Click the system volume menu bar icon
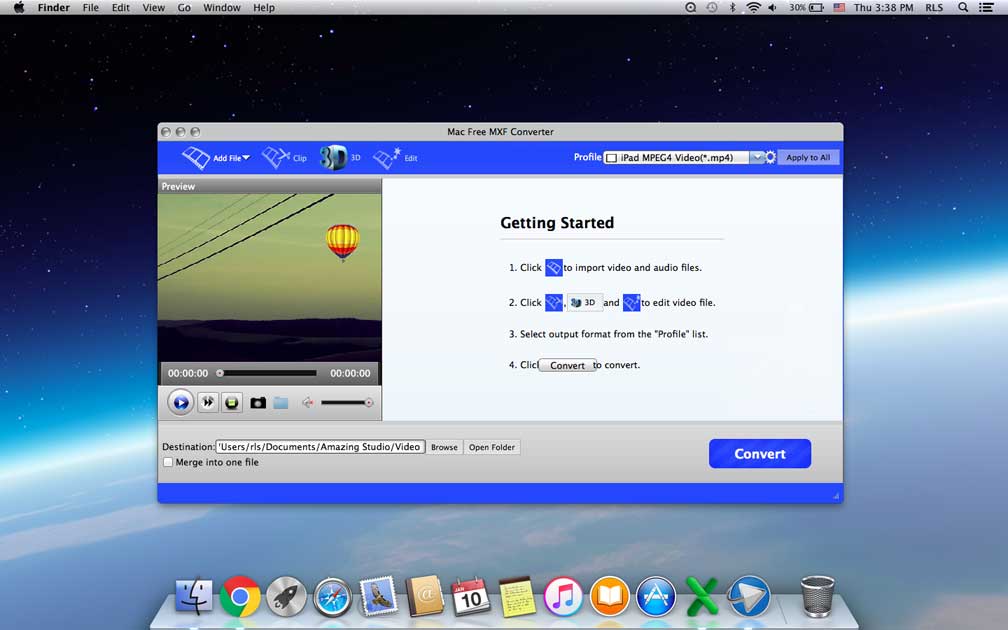The image size is (1008, 630). 772,8
